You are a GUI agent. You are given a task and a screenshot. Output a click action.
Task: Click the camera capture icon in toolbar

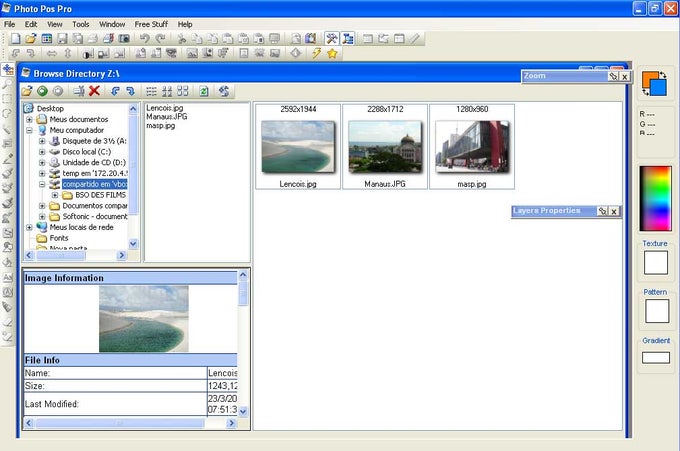(124, 39)
